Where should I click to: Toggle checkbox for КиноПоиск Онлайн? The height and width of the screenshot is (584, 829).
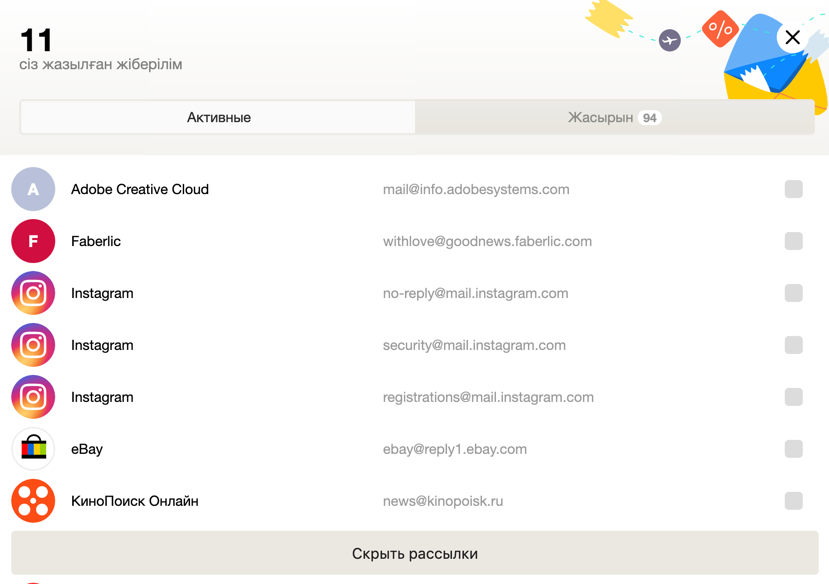click(794, 500)
